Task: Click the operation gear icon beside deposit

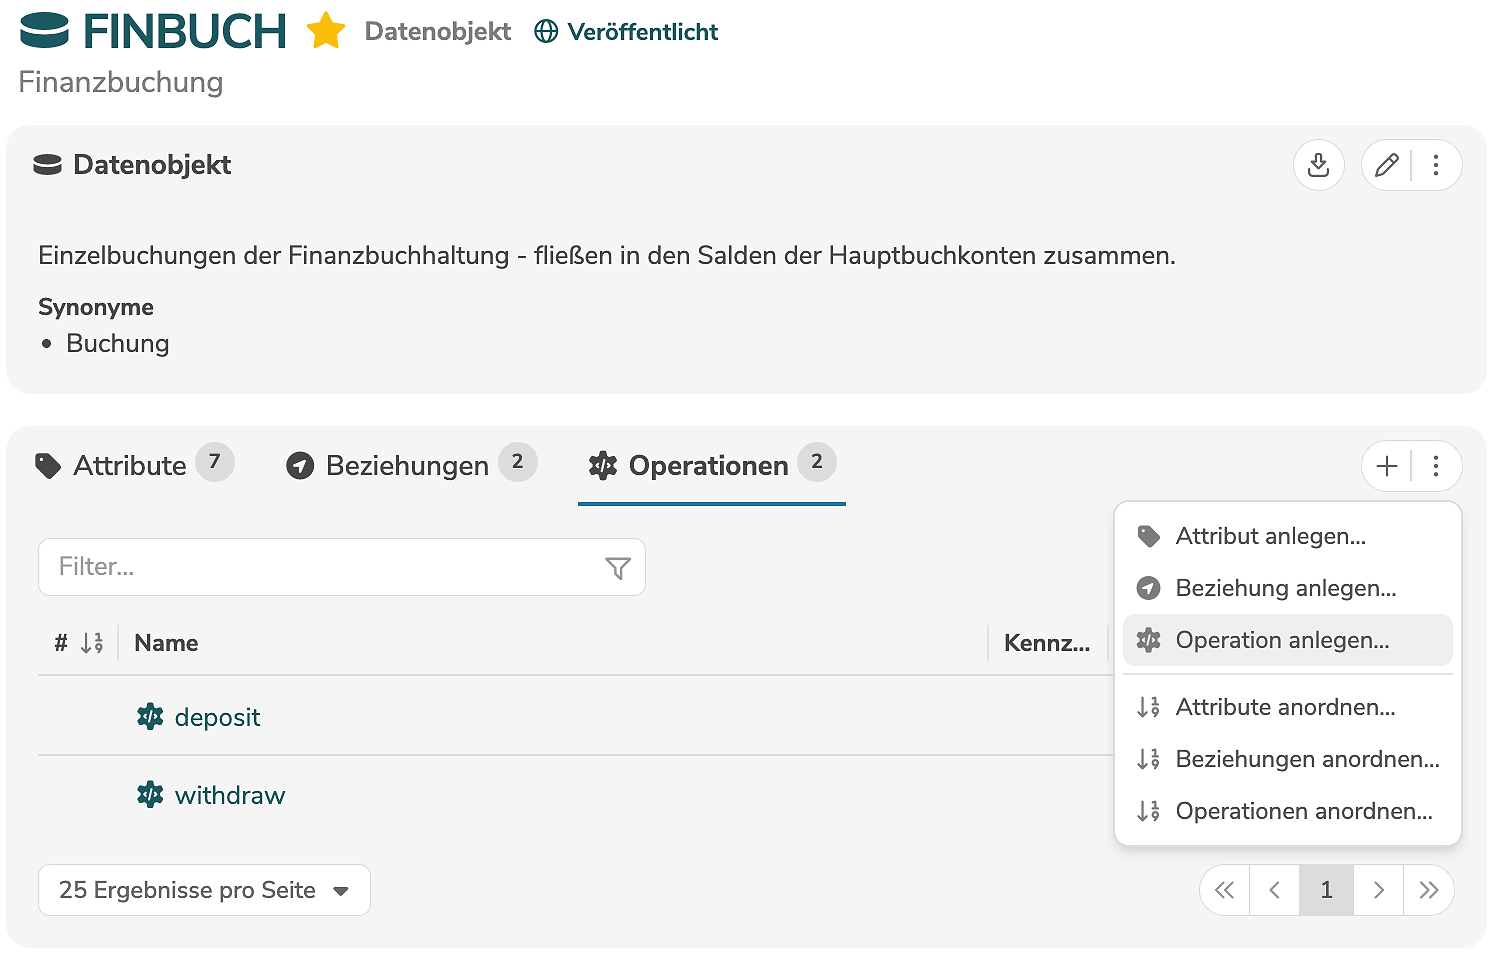Action: click(150, 717)
